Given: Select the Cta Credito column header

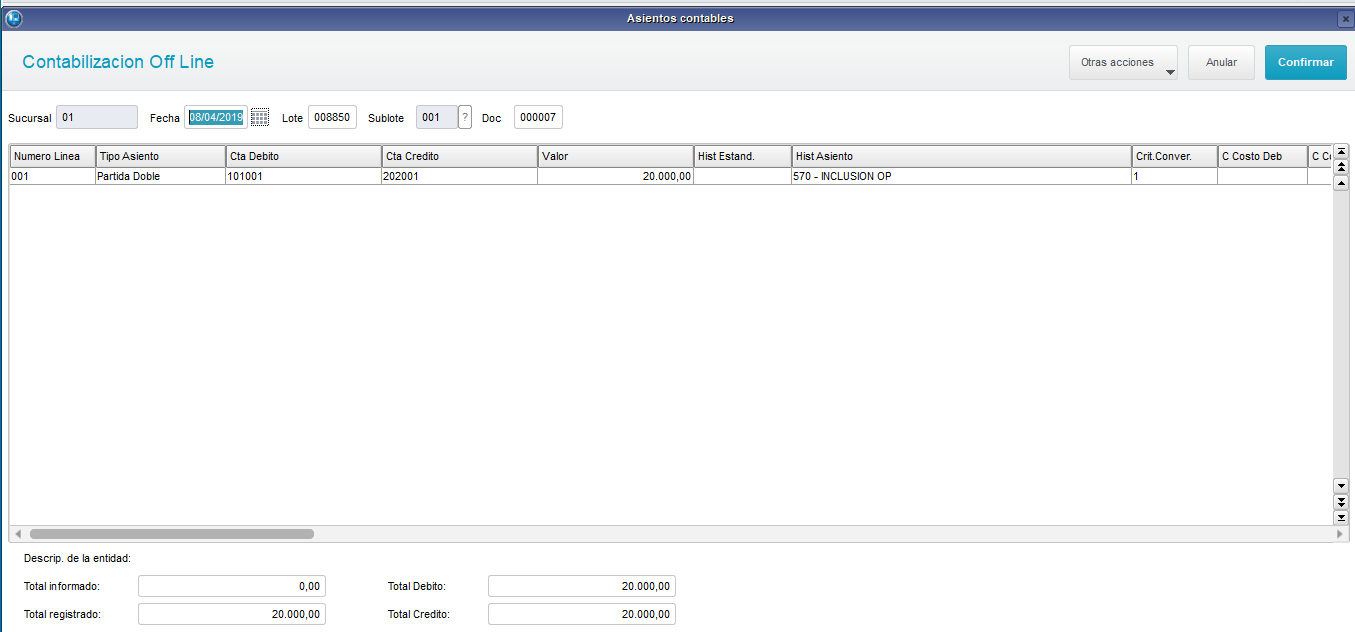Looking at the screenshot, I should [x=459, y=156].
